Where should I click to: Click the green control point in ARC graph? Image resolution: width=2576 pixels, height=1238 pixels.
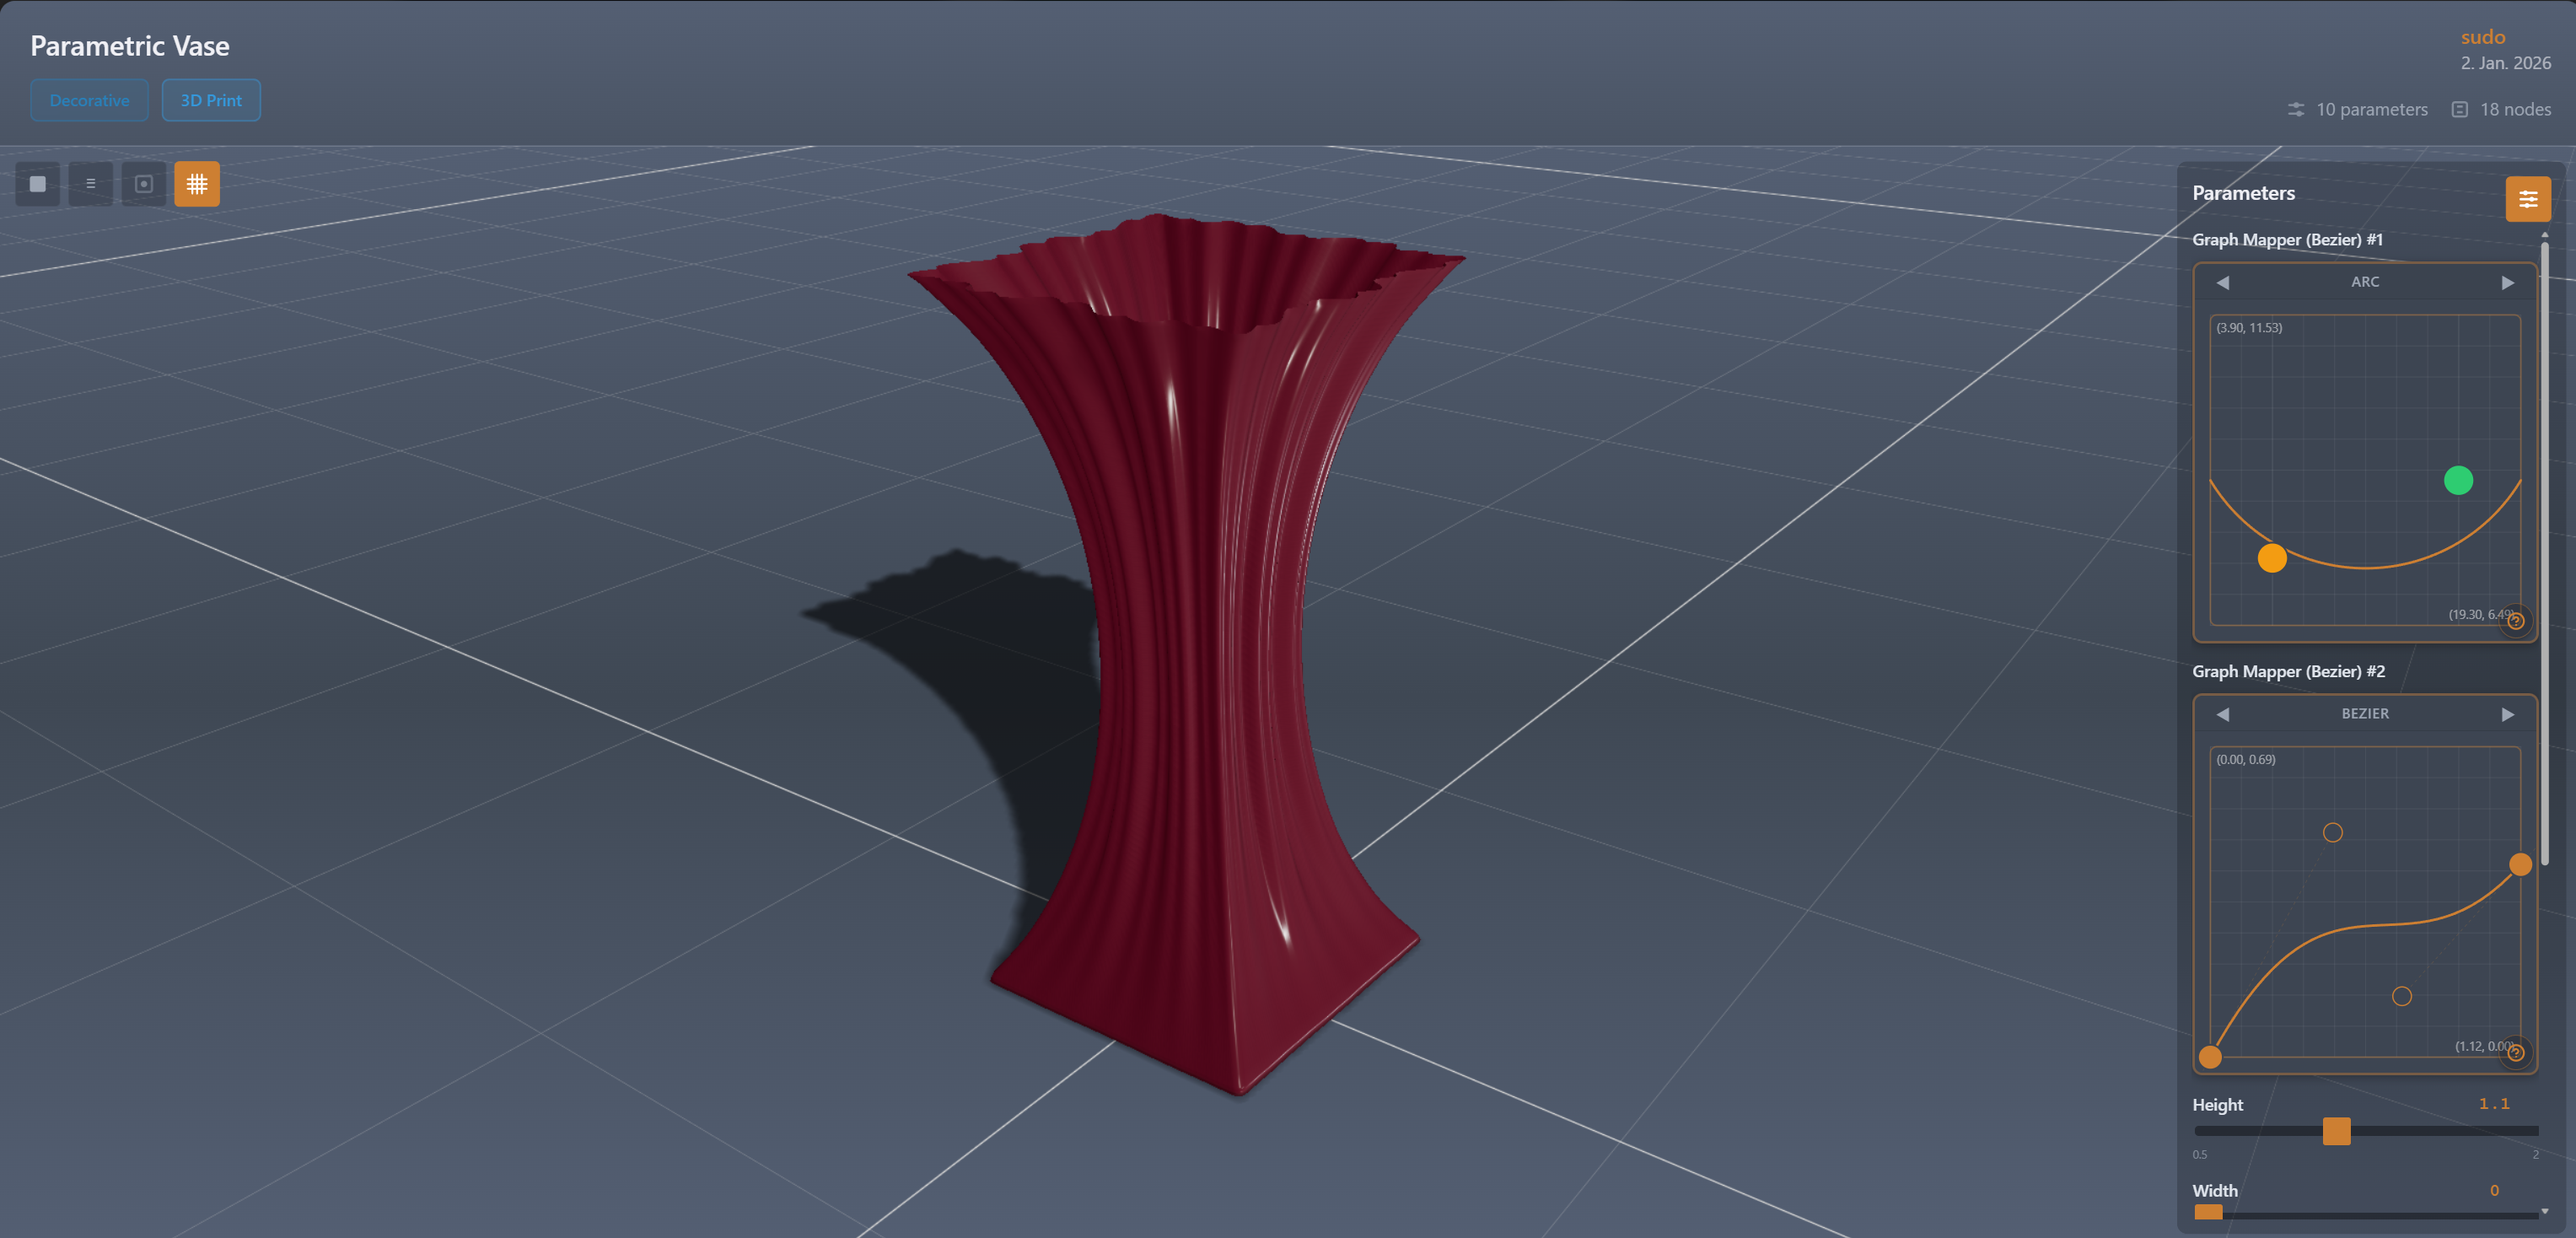point(2458,481)
